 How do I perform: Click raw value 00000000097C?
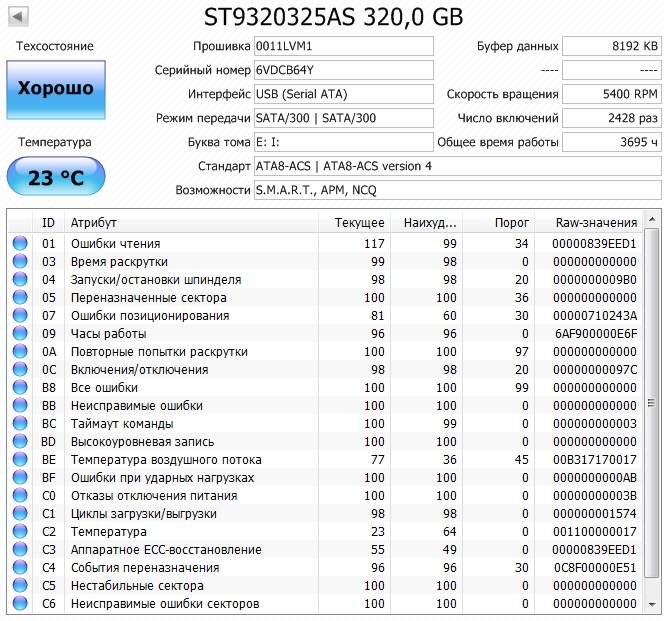[x=594, y=370]
